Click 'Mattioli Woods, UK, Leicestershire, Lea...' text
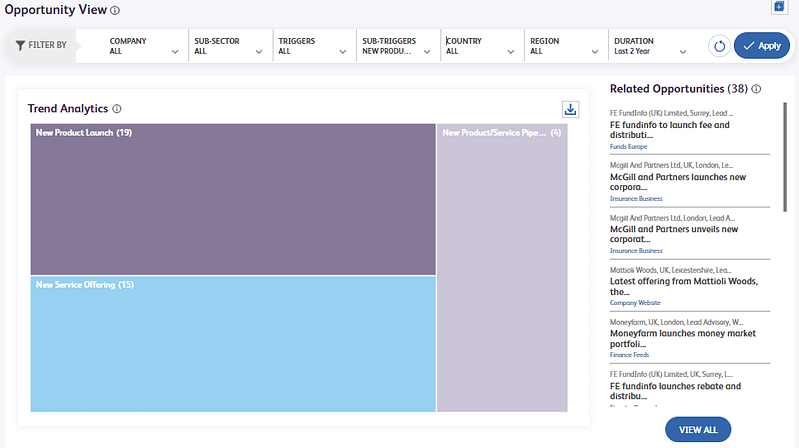This screenshot has width=799, height=448. click(x=671, y=270)
